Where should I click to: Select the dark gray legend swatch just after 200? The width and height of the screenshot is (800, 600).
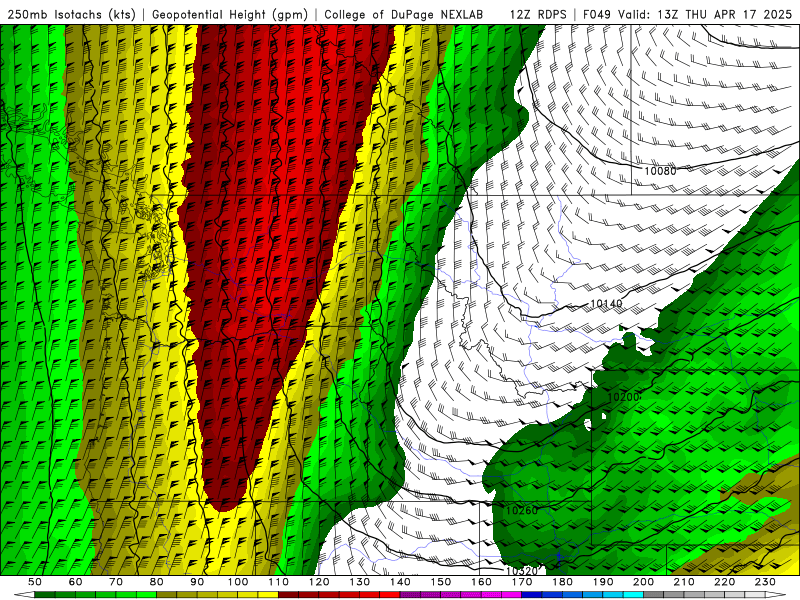point(654,595)
